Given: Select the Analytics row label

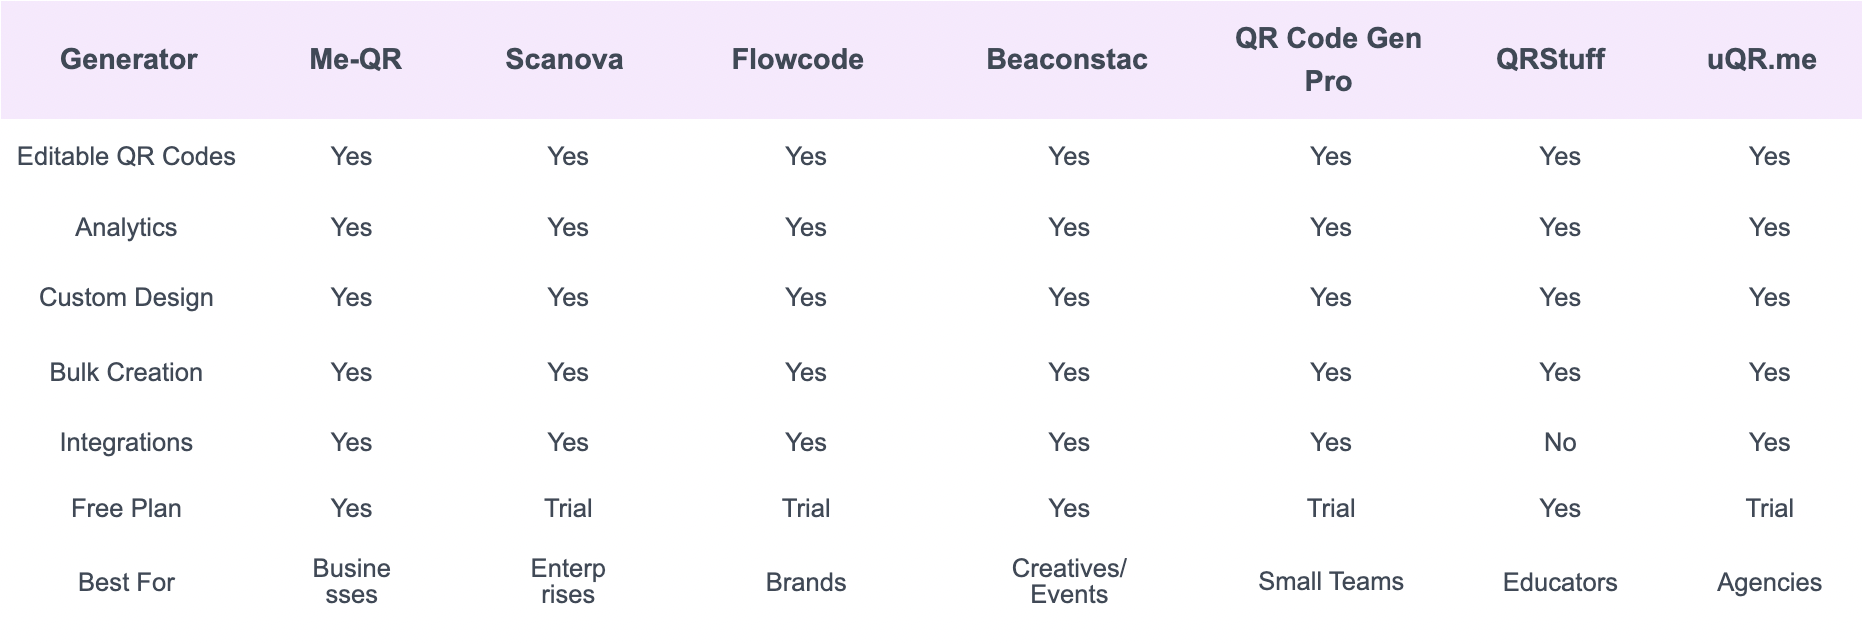Looking at the screenshot, I should [126, 228].
